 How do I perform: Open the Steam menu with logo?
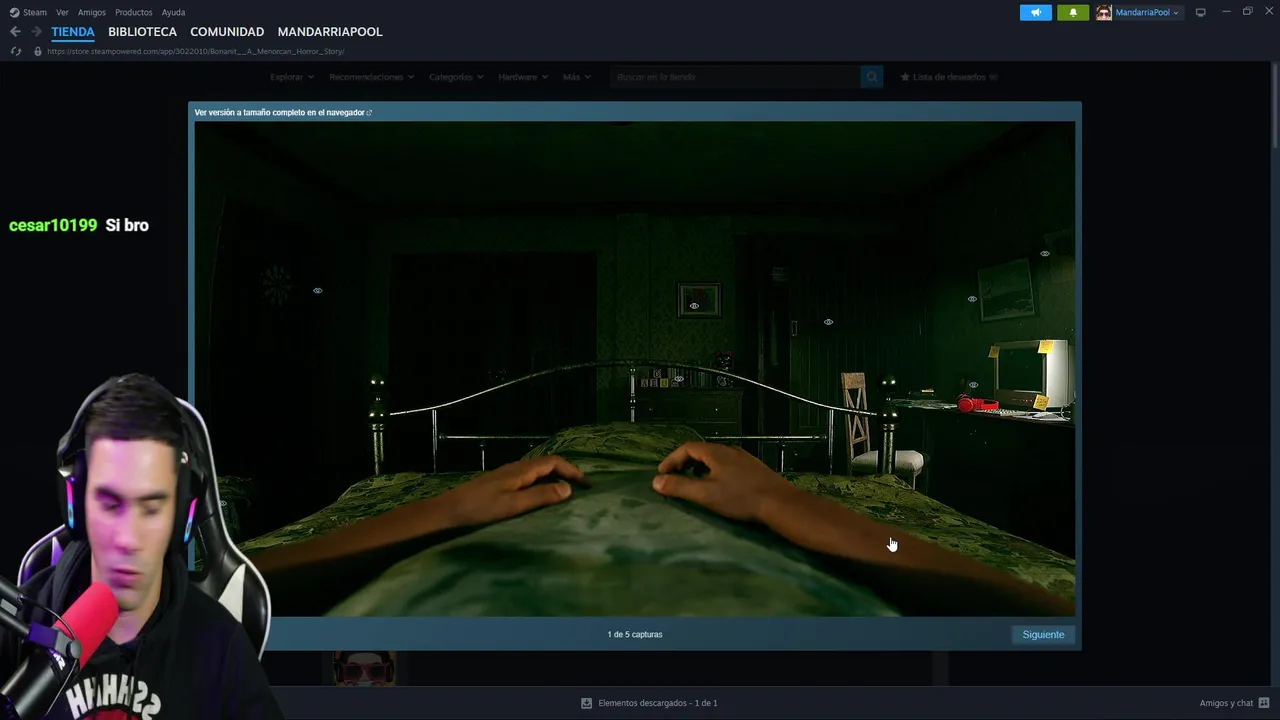pyautogui.click(x=28, y=12)
